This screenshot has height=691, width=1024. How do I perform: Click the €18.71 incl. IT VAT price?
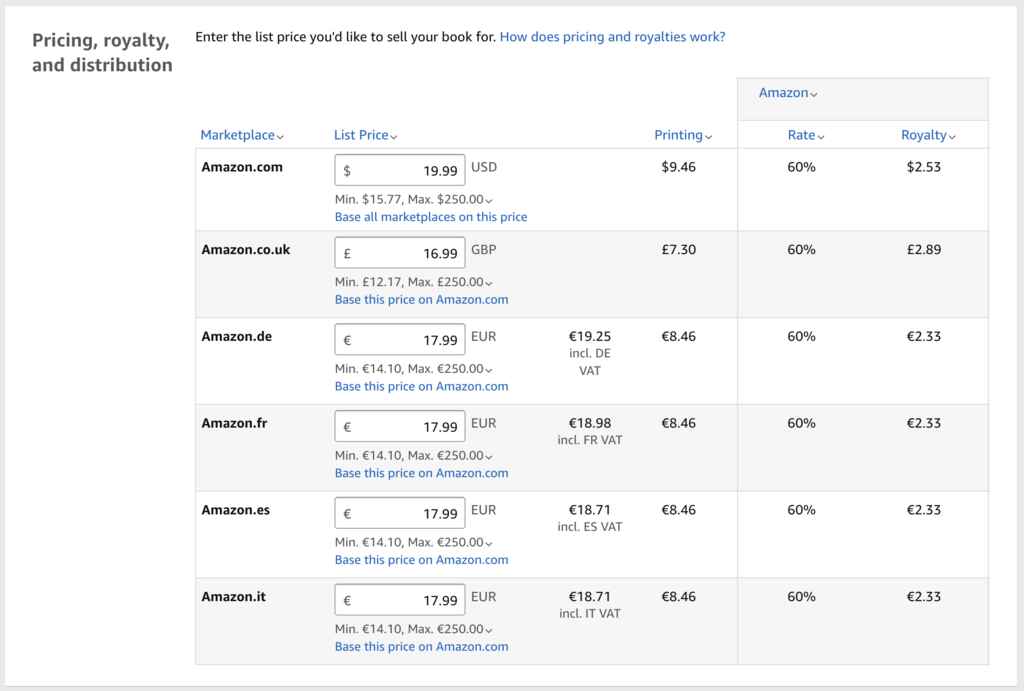[590, 605]
